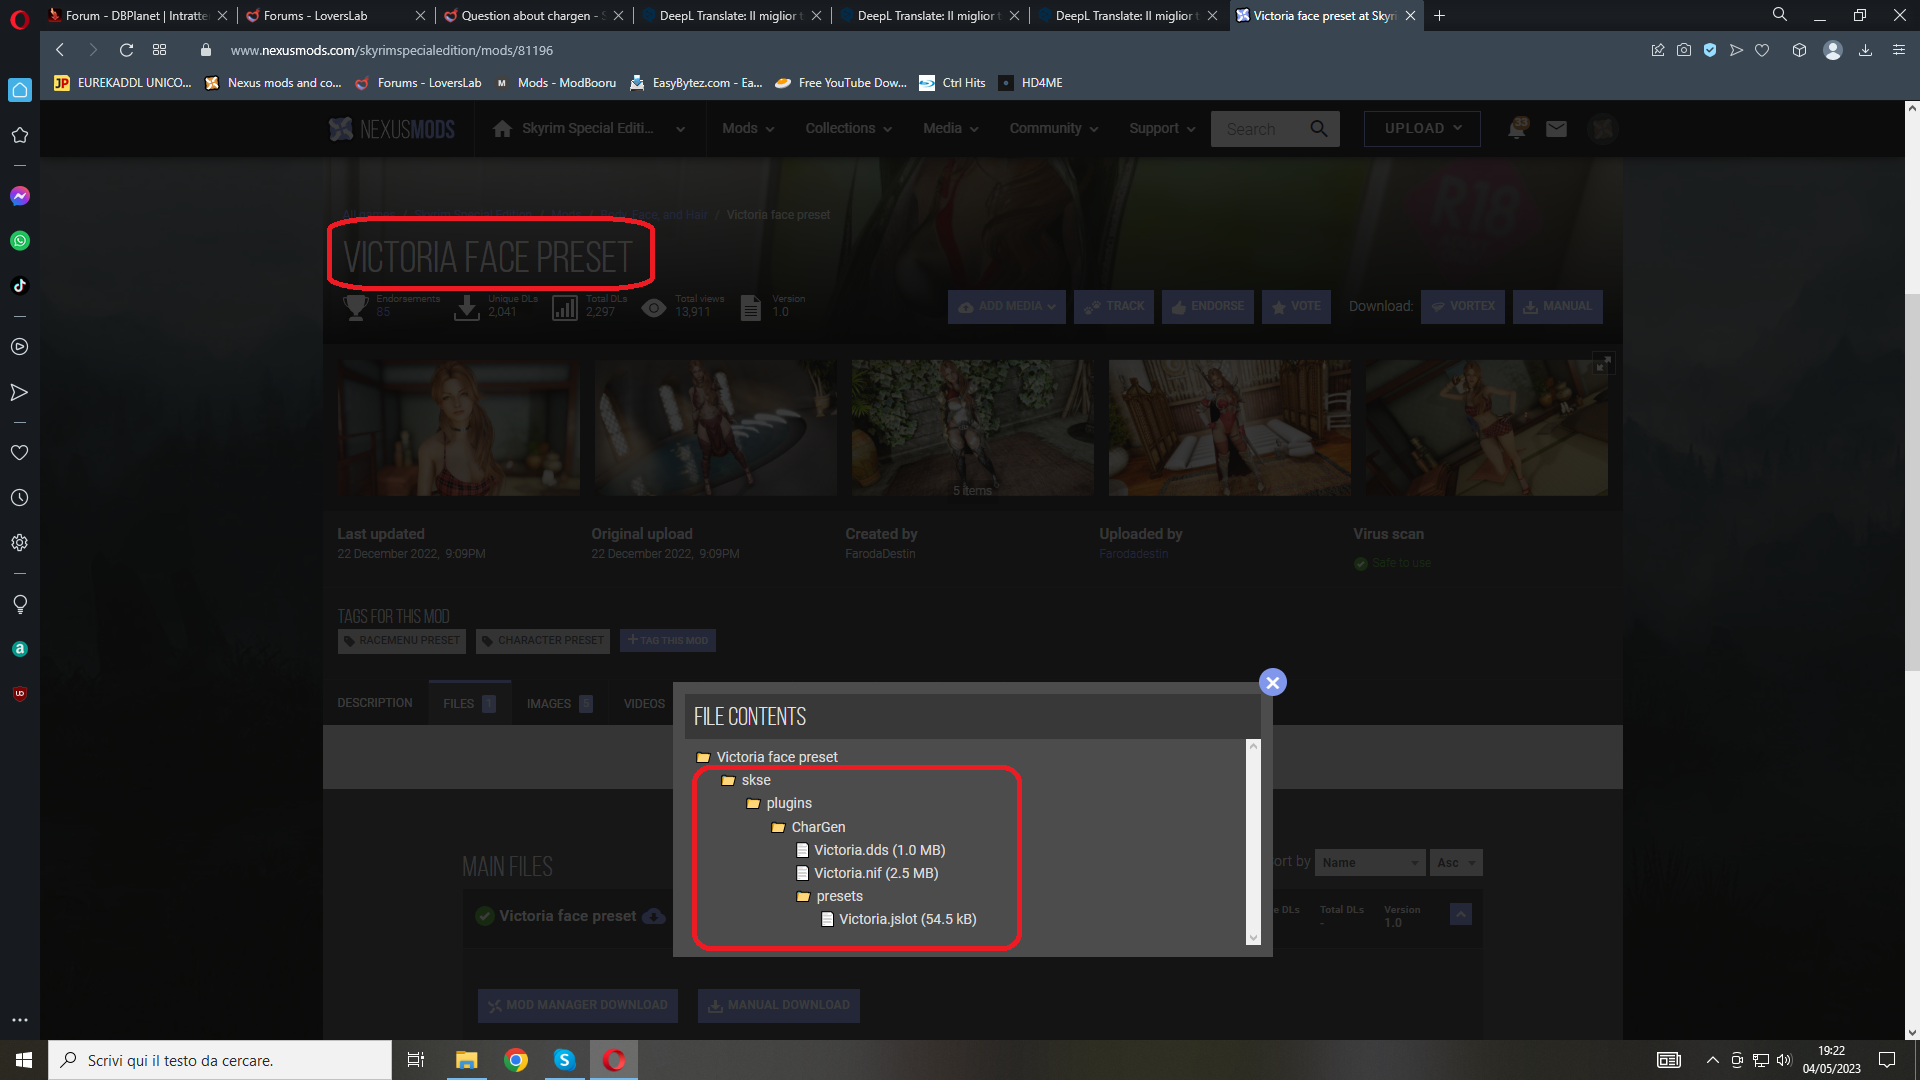Close the File Contents popup

click(1272, 682)
